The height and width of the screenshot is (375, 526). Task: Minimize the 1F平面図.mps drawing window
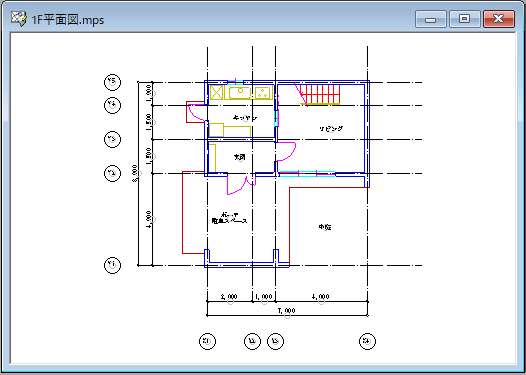click(431, 19)
